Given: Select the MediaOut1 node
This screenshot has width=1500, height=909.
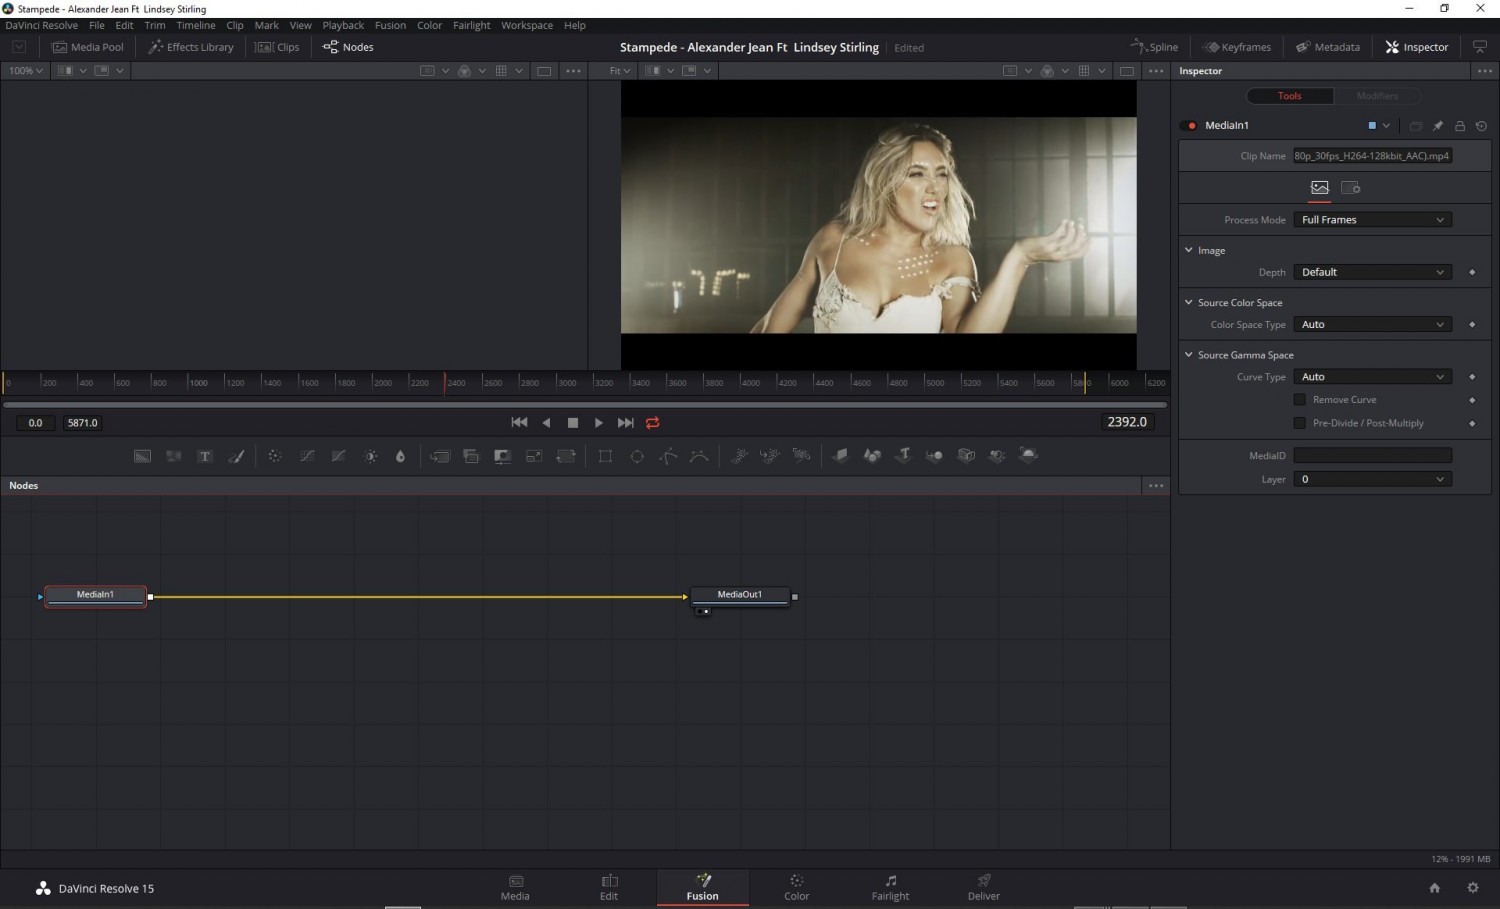Looking at the screenshot, I should point(740,596).
